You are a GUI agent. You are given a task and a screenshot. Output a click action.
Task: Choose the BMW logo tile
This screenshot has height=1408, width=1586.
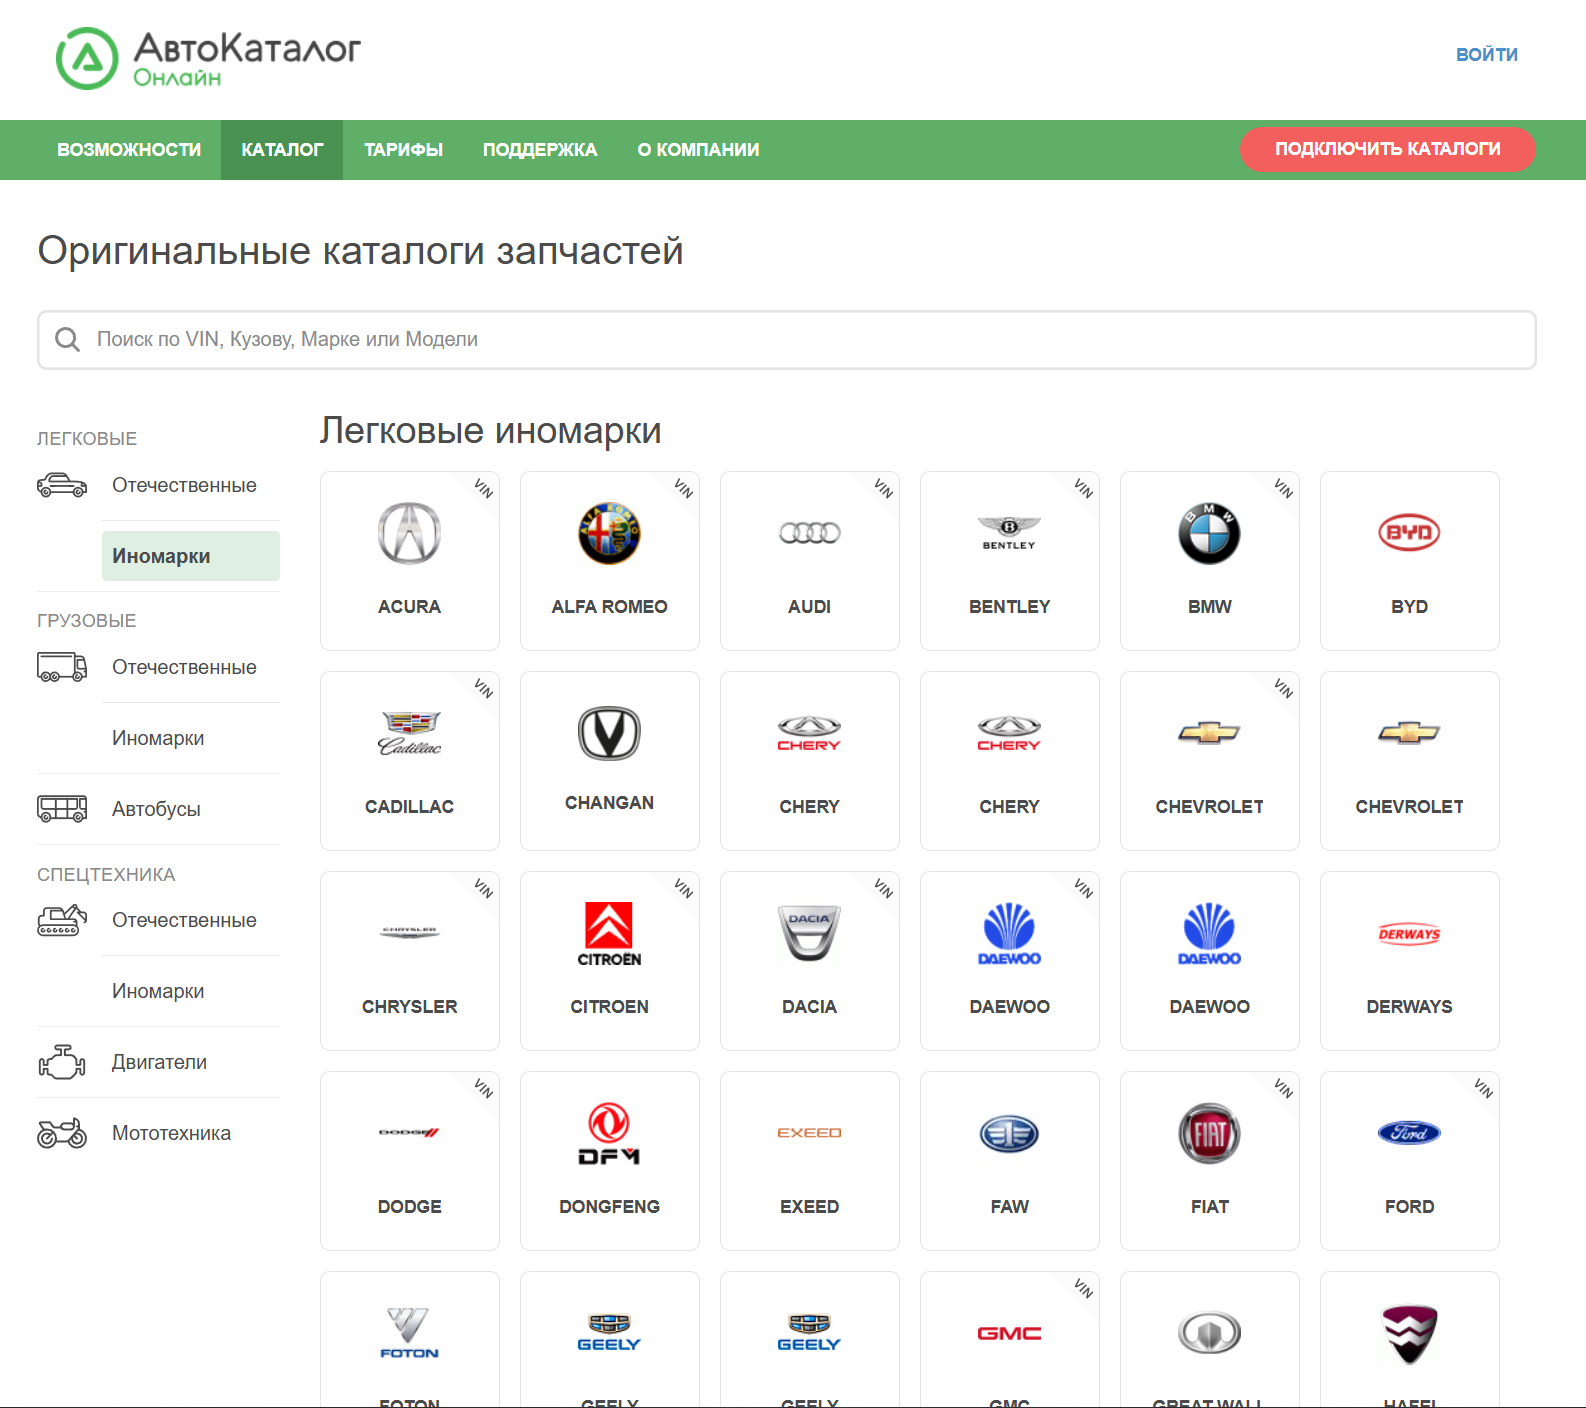(1210, 561)
